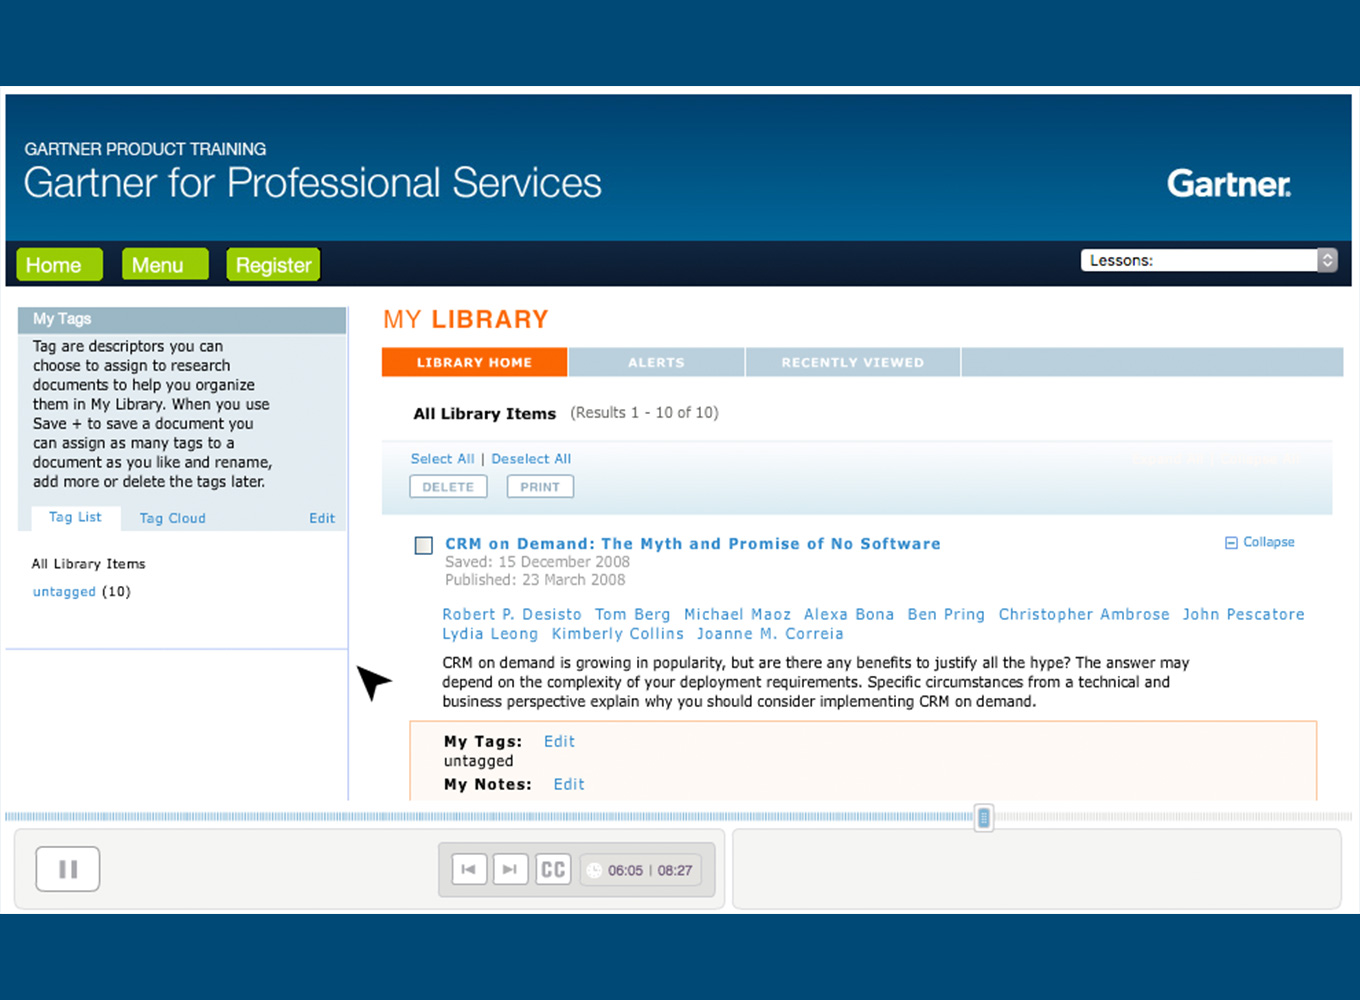The image size is (1360, 1000).
Task: Click the video progress slider handle
Action: pos(984,818)
